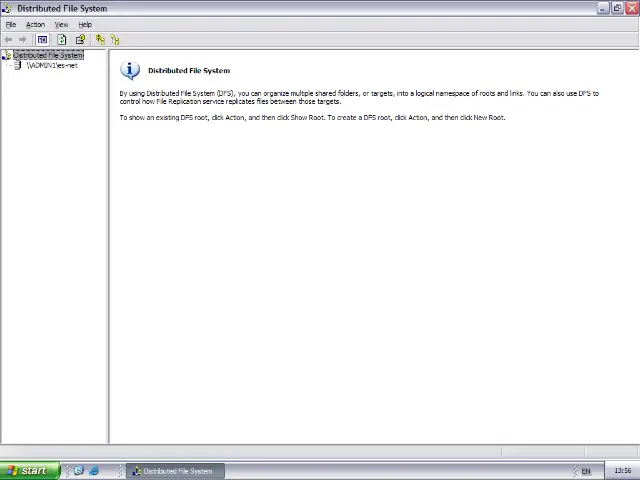Click the Show Root toolbar icon
This screenshot has height=480, width=640.
(115, 40)
